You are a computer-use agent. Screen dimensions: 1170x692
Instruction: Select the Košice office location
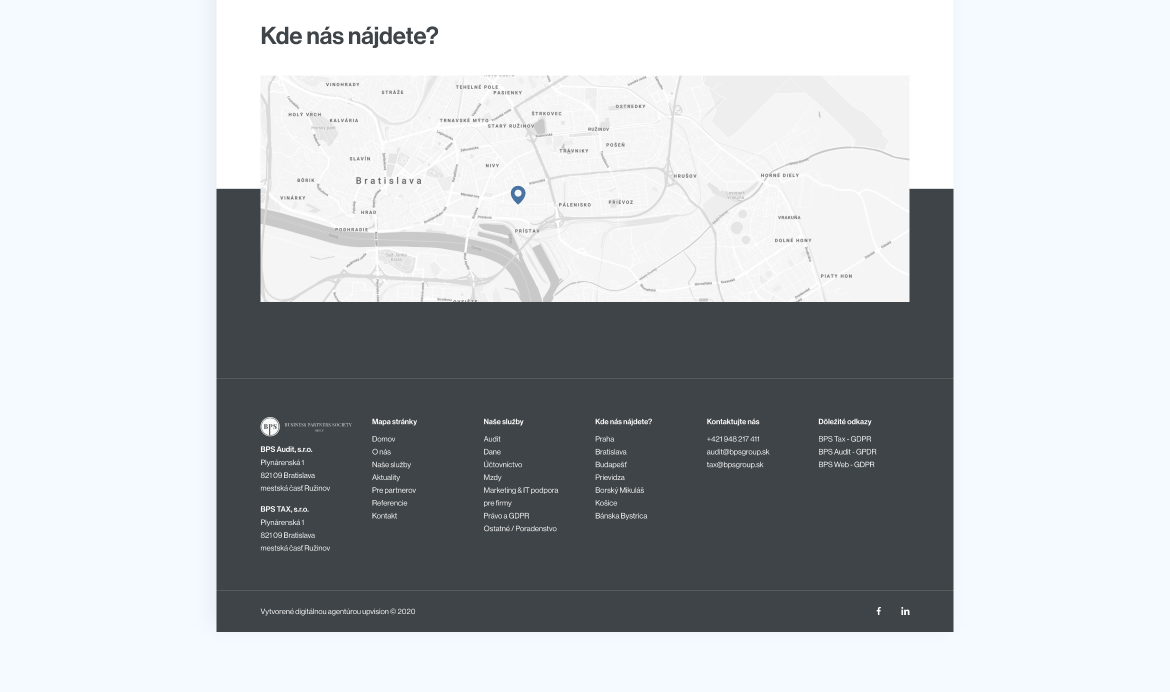tap(606, 503)
